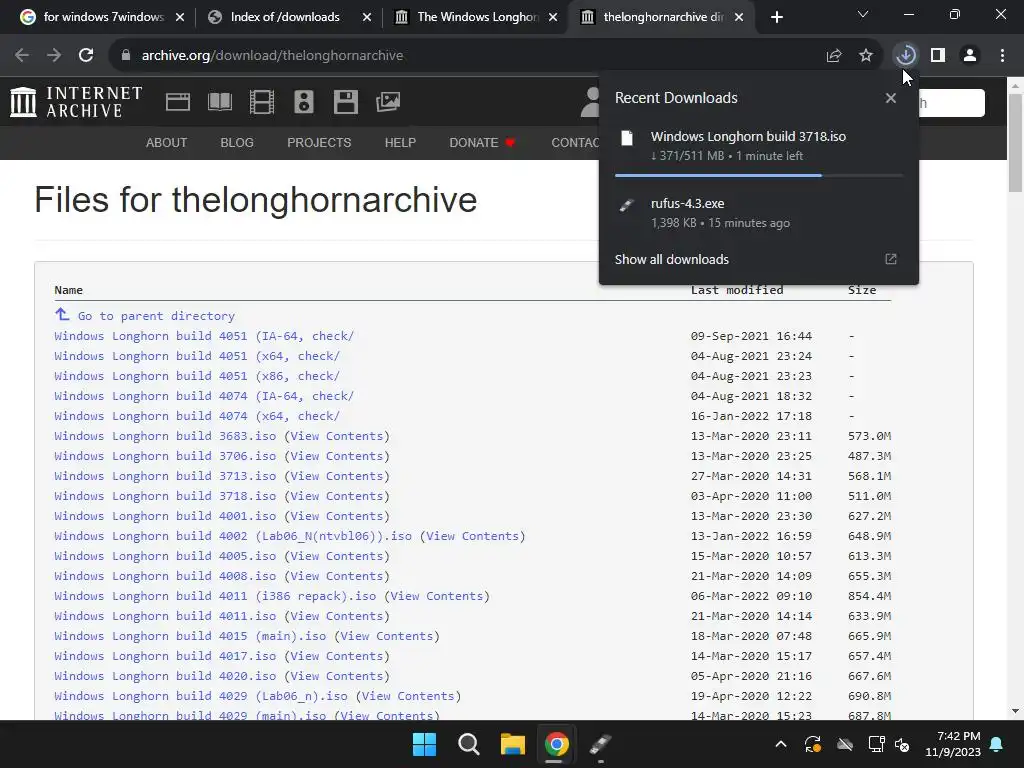Reload the current page
This screenshot has height=768, width=1024.
click(86, 56)
